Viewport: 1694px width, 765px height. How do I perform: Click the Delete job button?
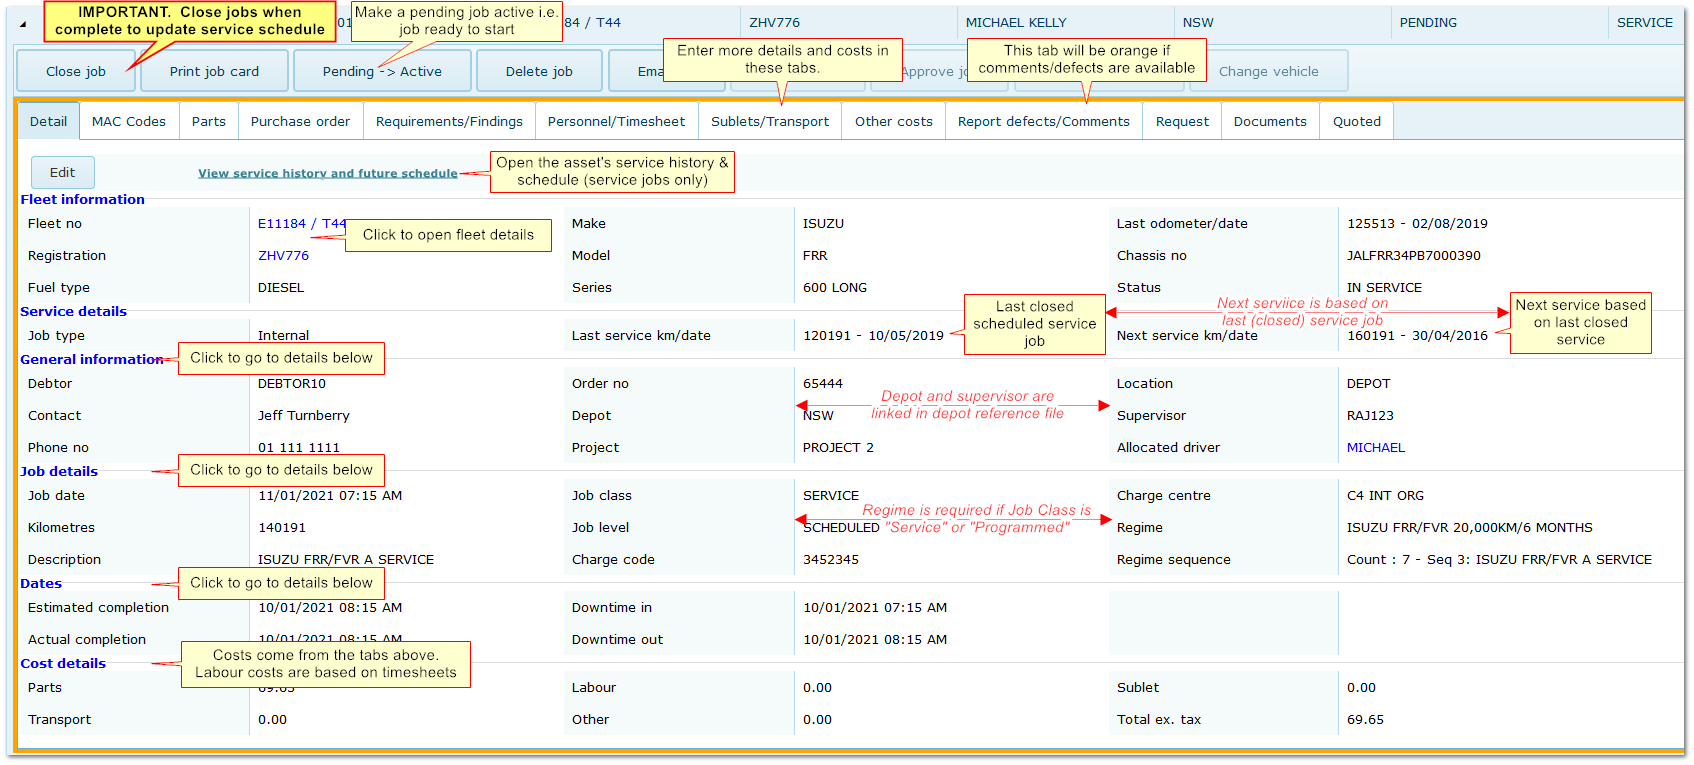tap(539, 71)
